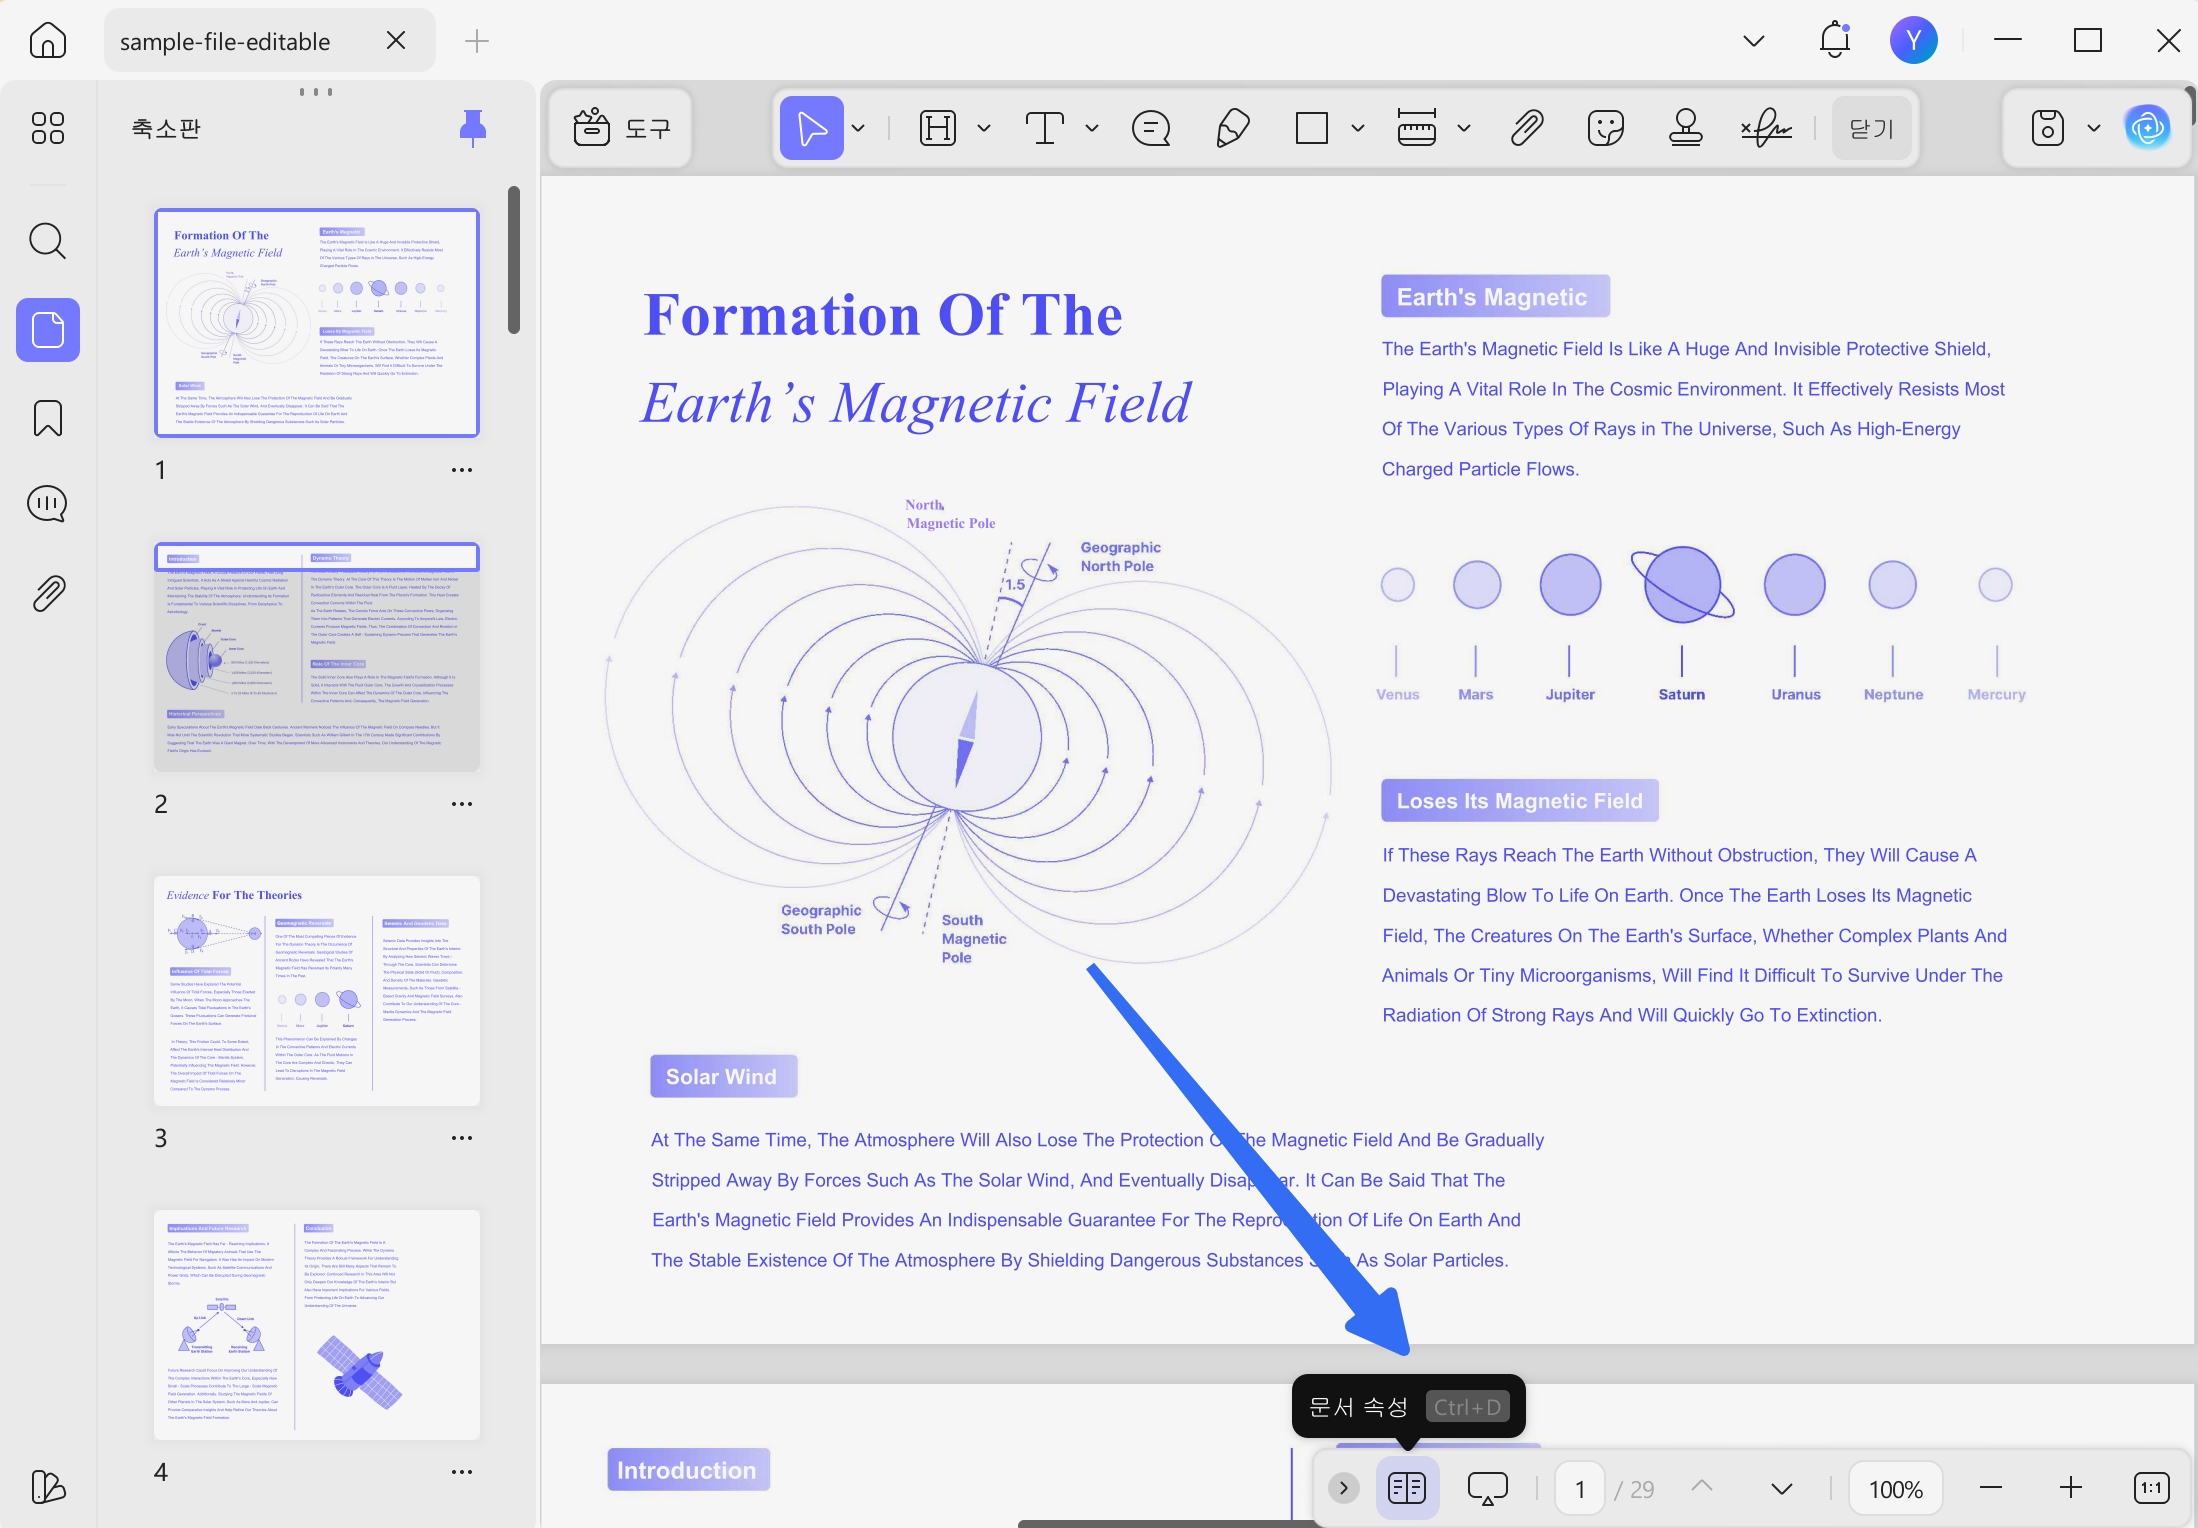Close the sample-file-editable tab
The image size is (2198, 1528).
click(396, 41)
